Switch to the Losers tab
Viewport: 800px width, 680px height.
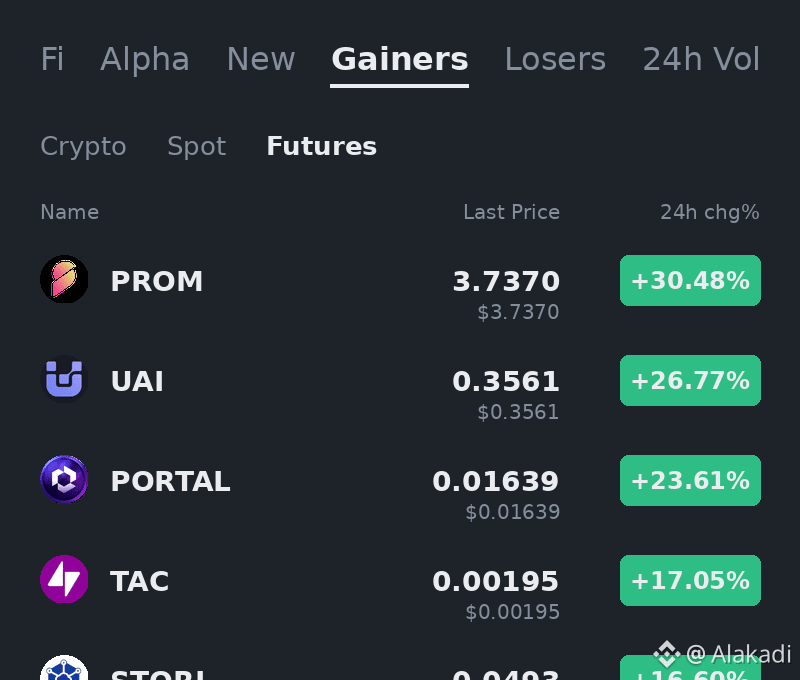click(x=555, y=59)
